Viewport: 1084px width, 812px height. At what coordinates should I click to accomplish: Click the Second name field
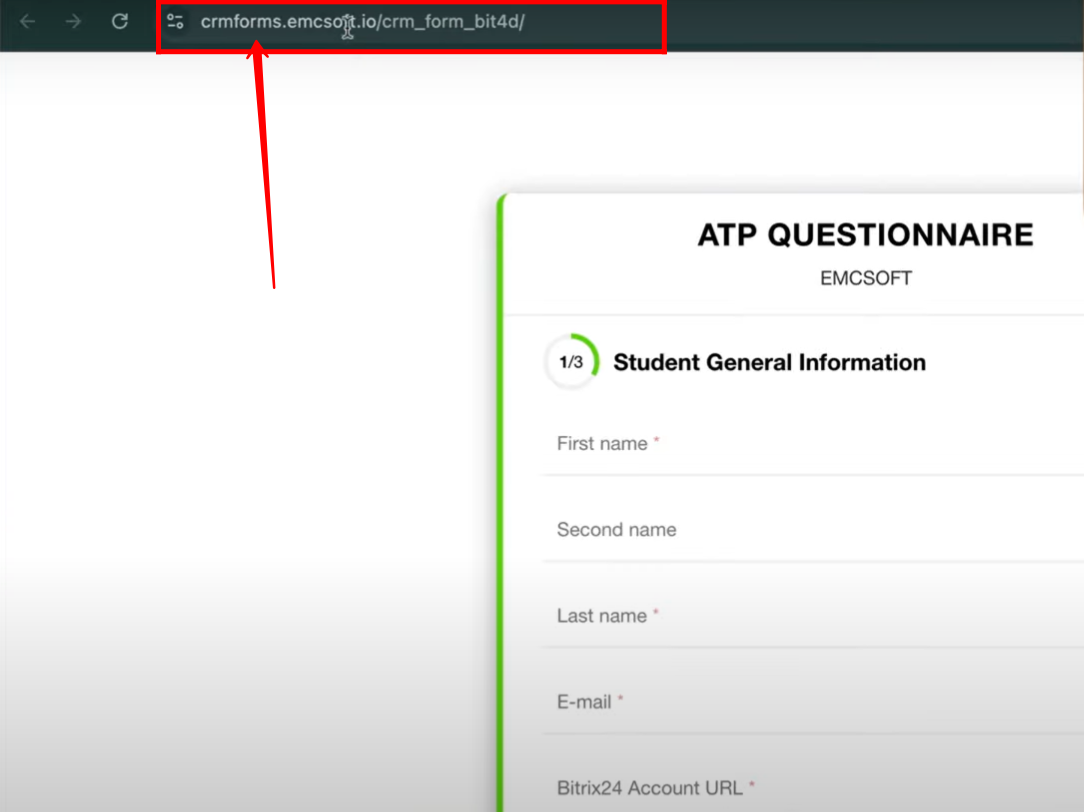tap(813, 530)
